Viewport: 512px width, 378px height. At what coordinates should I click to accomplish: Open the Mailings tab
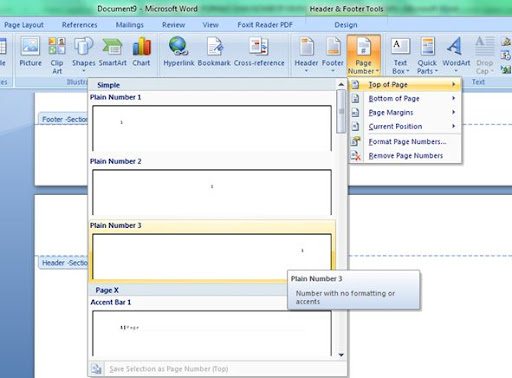pos(129,25)
